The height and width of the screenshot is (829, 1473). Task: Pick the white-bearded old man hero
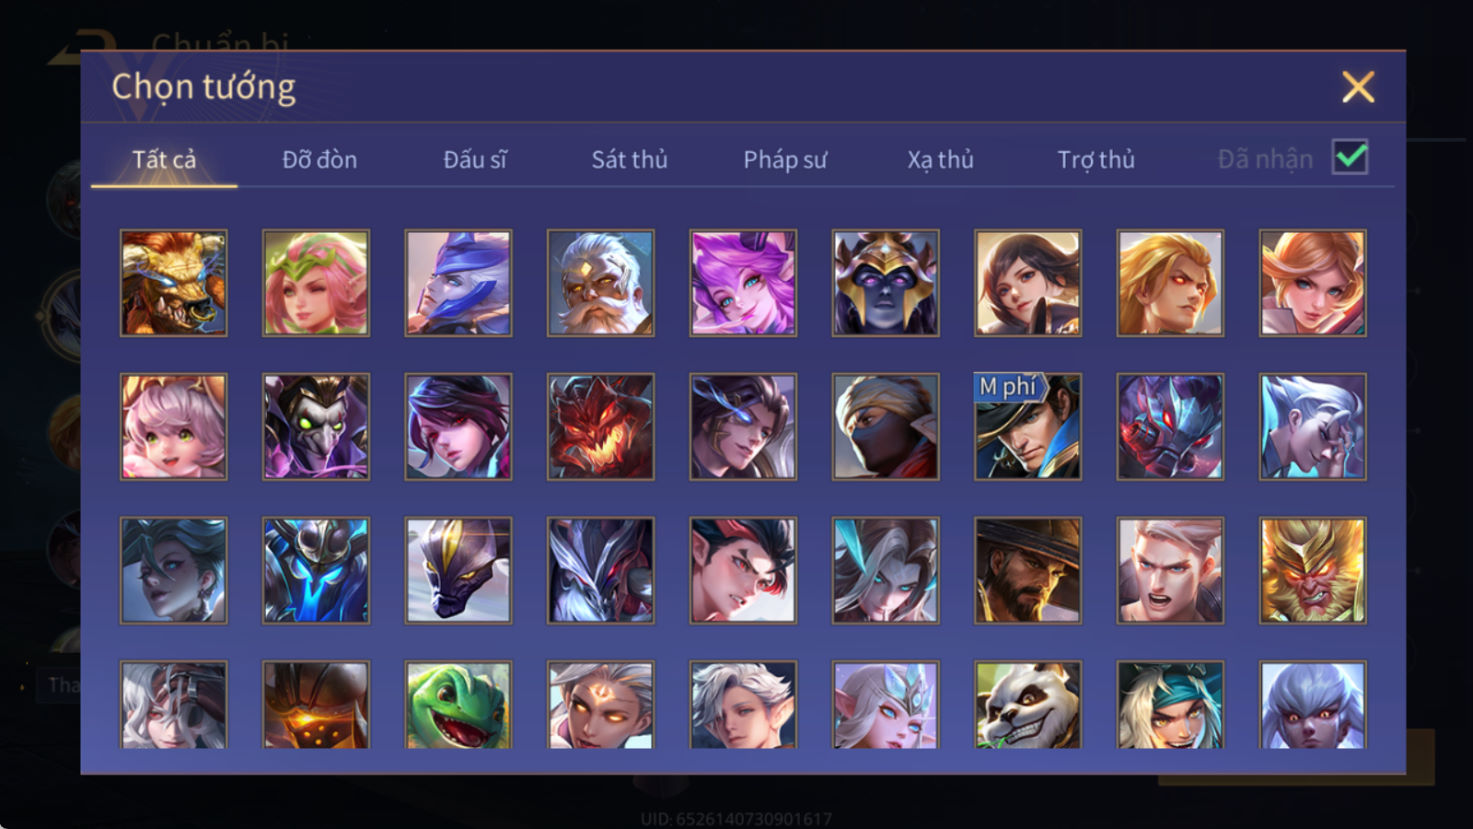[x=601, y=283]
